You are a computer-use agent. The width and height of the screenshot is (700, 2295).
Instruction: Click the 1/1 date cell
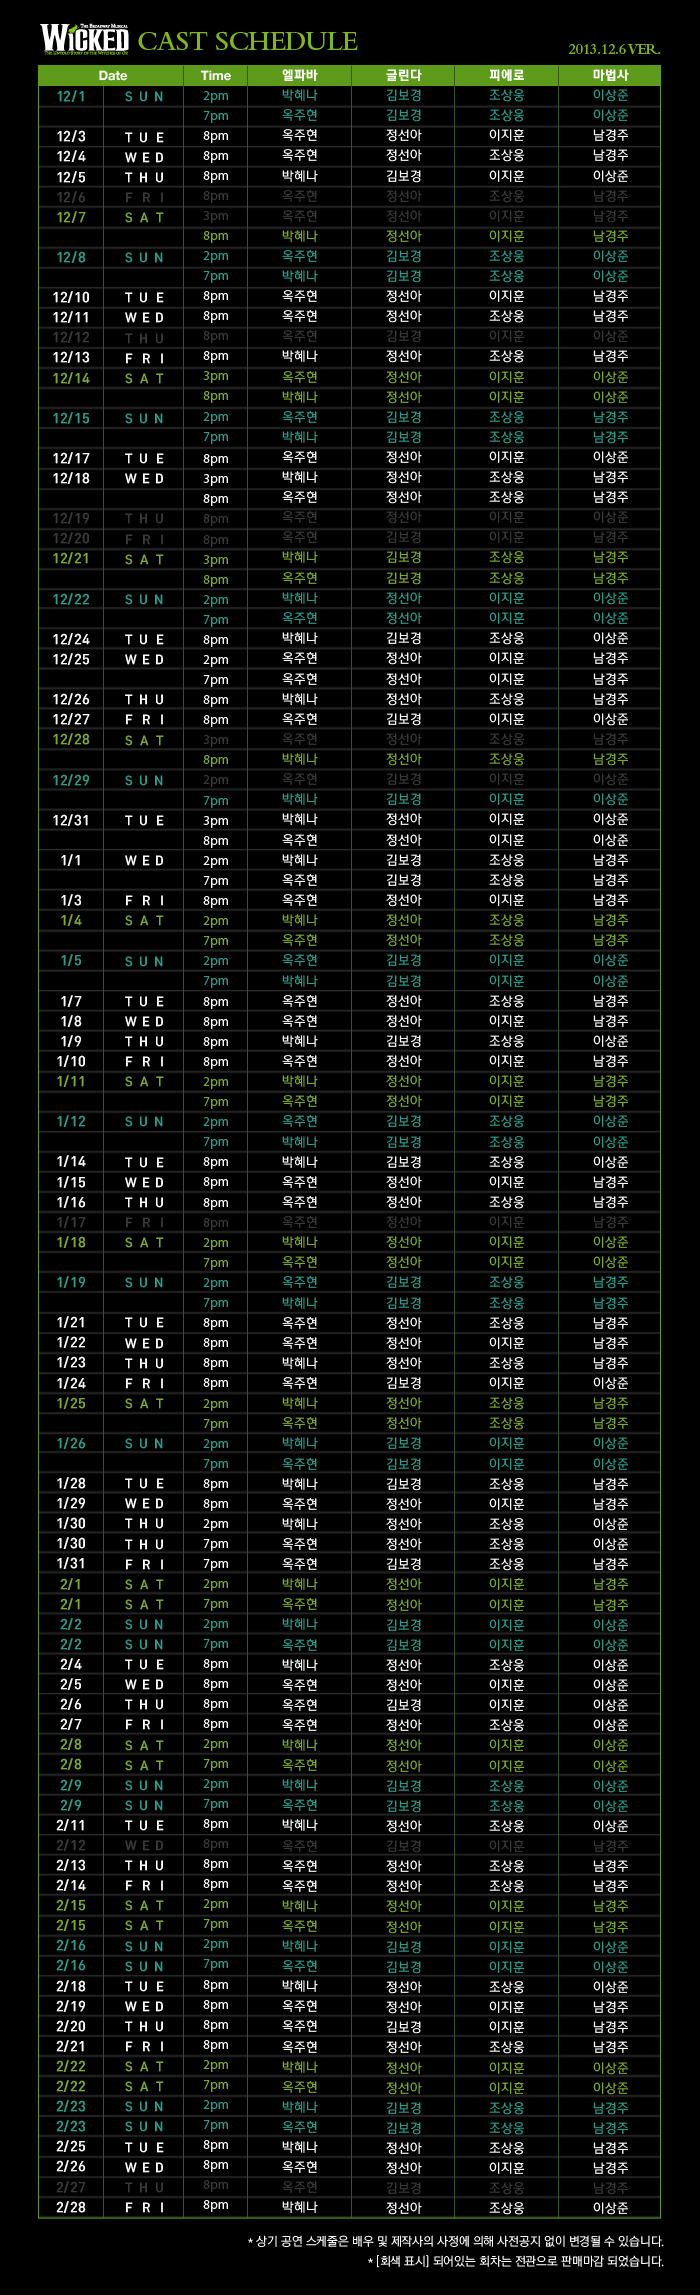point(71,860)
